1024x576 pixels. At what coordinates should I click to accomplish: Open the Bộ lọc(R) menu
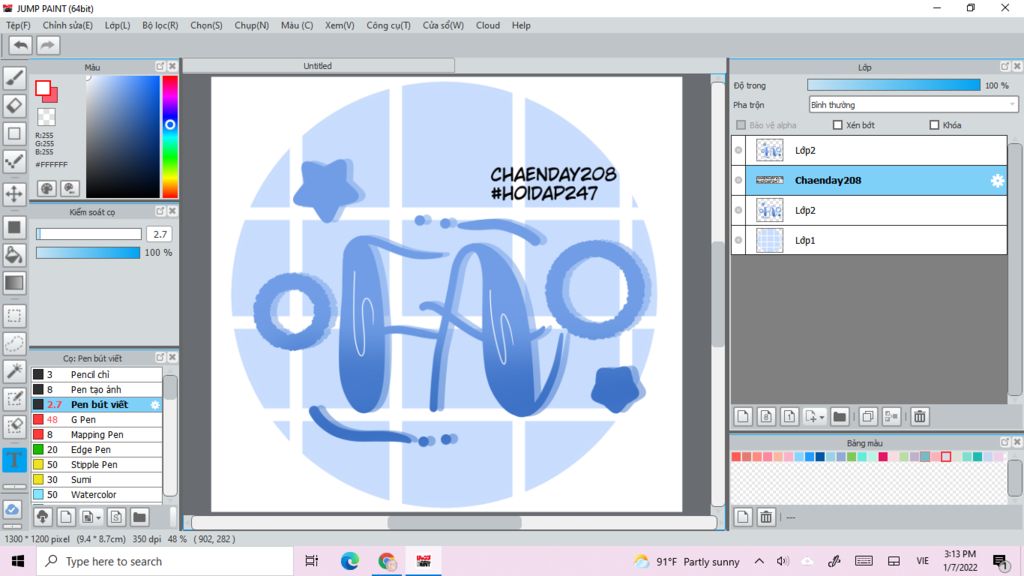160,25
